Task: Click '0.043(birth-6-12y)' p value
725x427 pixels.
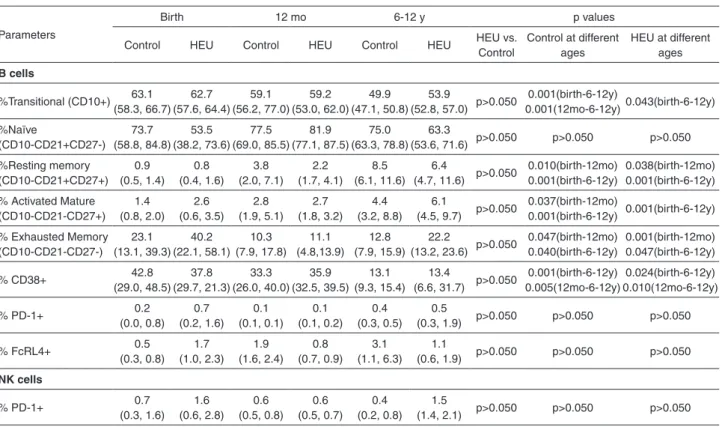Action: pos(670,102)
